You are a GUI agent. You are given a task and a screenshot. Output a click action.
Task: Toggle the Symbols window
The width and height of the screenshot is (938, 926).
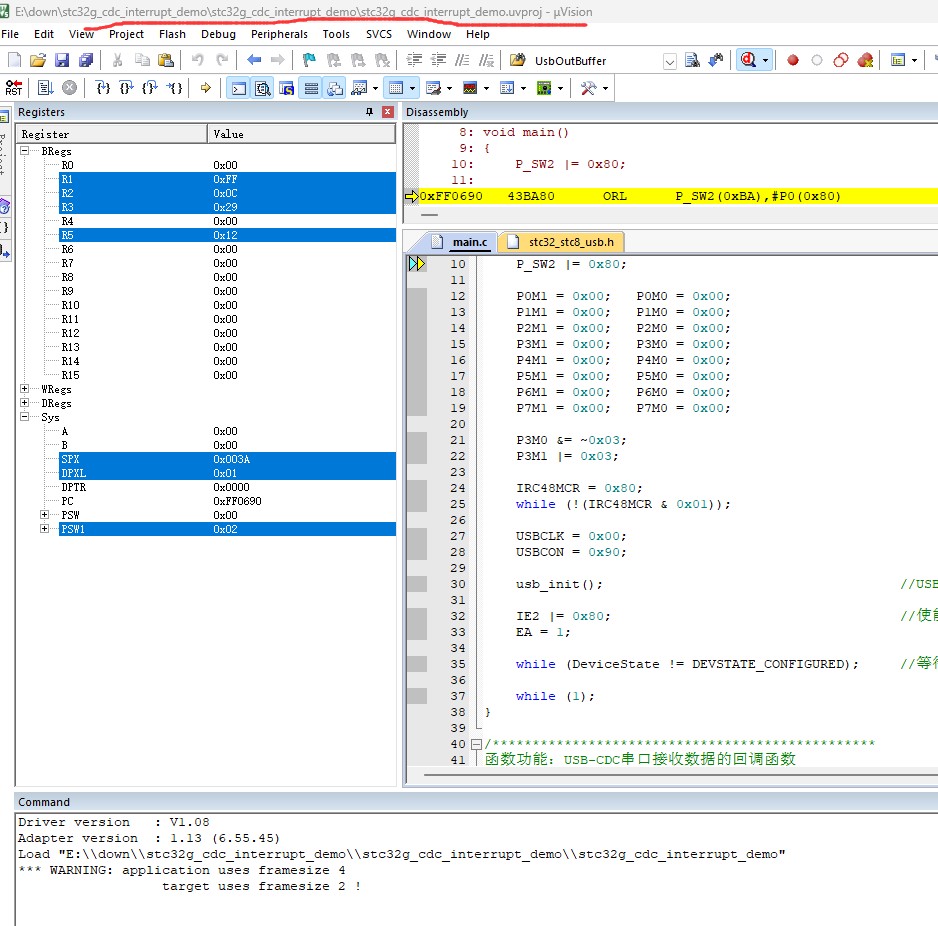287,88
